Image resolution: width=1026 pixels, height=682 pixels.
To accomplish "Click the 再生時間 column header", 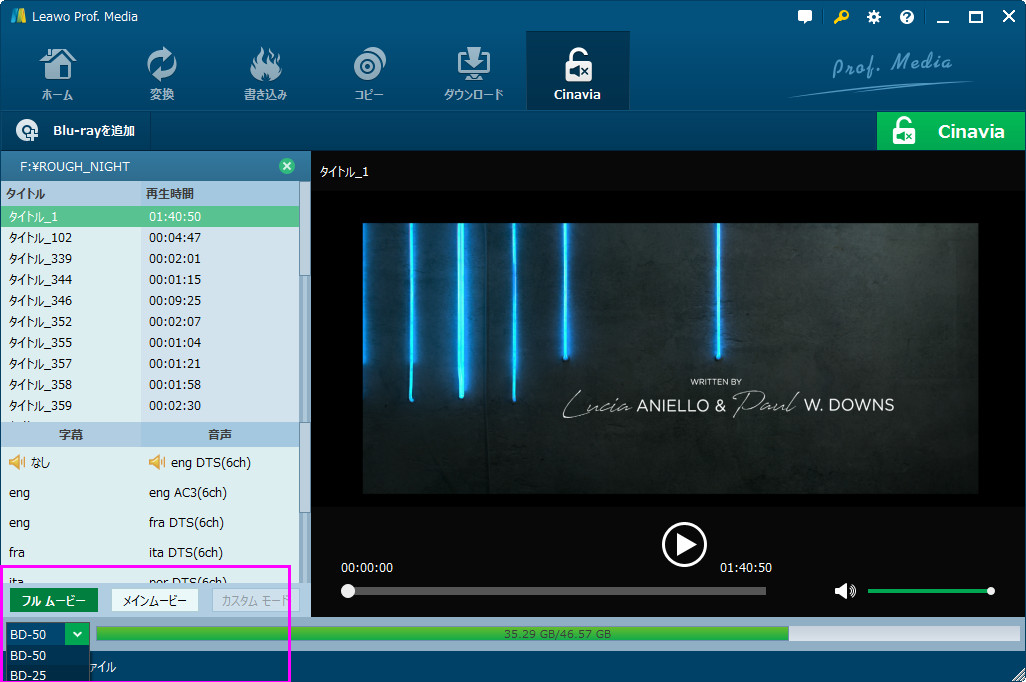I will point(220,194).
